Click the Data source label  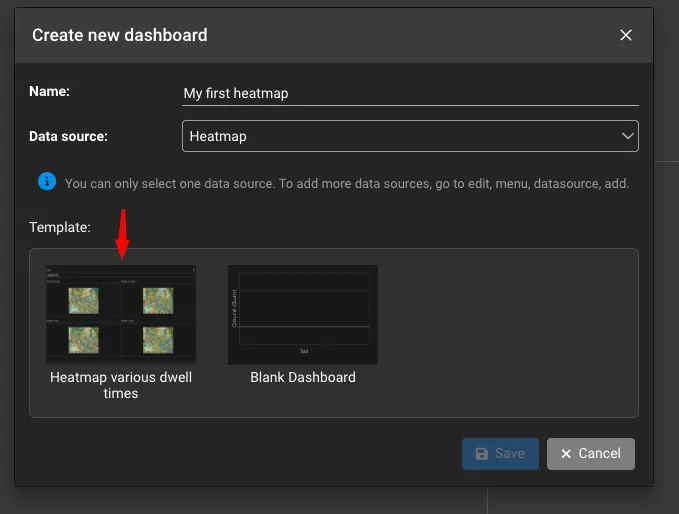(68, 136)
